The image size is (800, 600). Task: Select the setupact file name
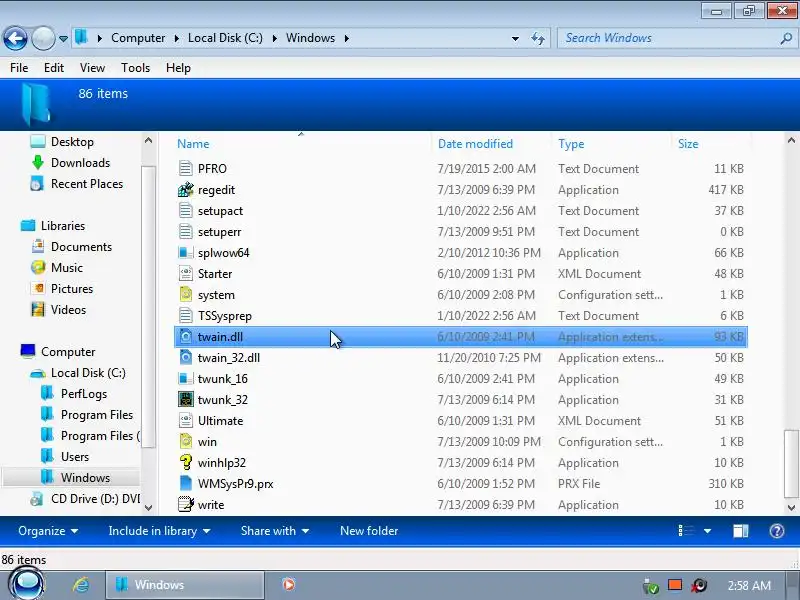[x=220, y=211]
